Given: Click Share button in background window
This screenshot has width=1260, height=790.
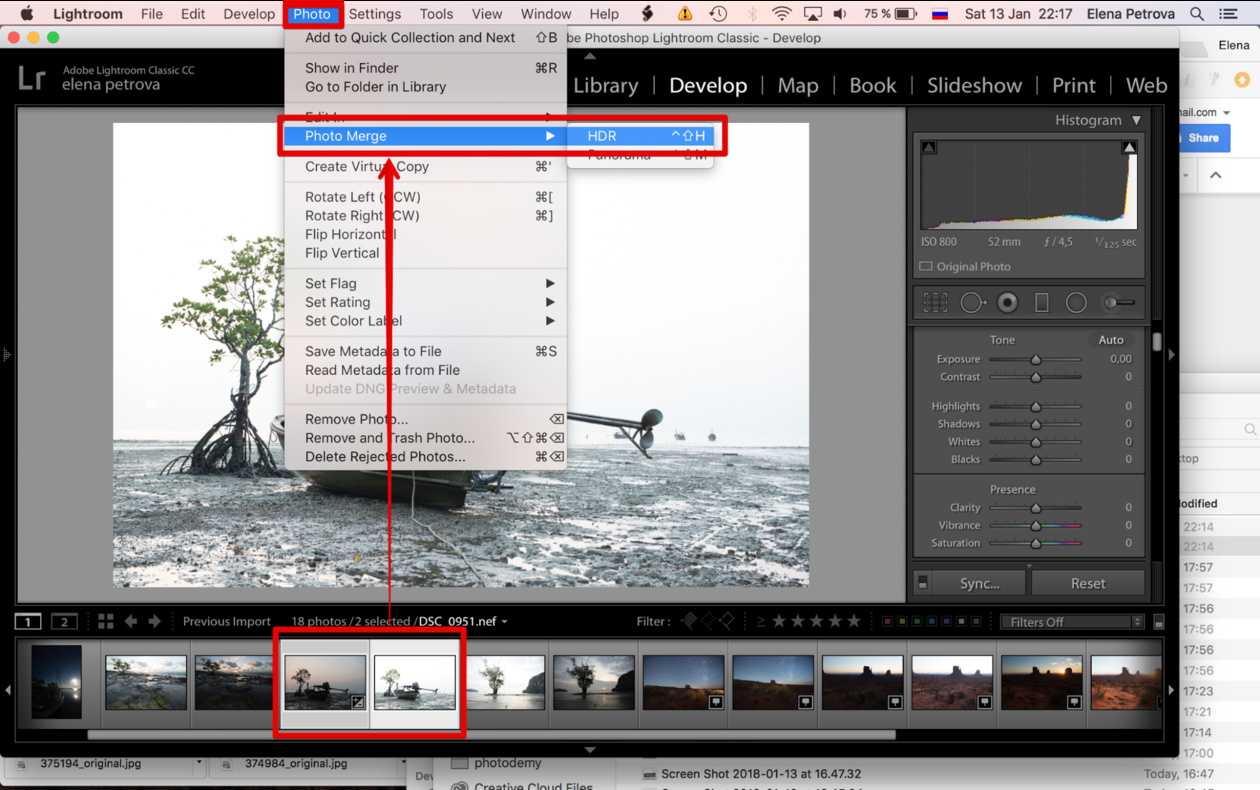Looking at the screenshot, I should [x=1203, y=138].
